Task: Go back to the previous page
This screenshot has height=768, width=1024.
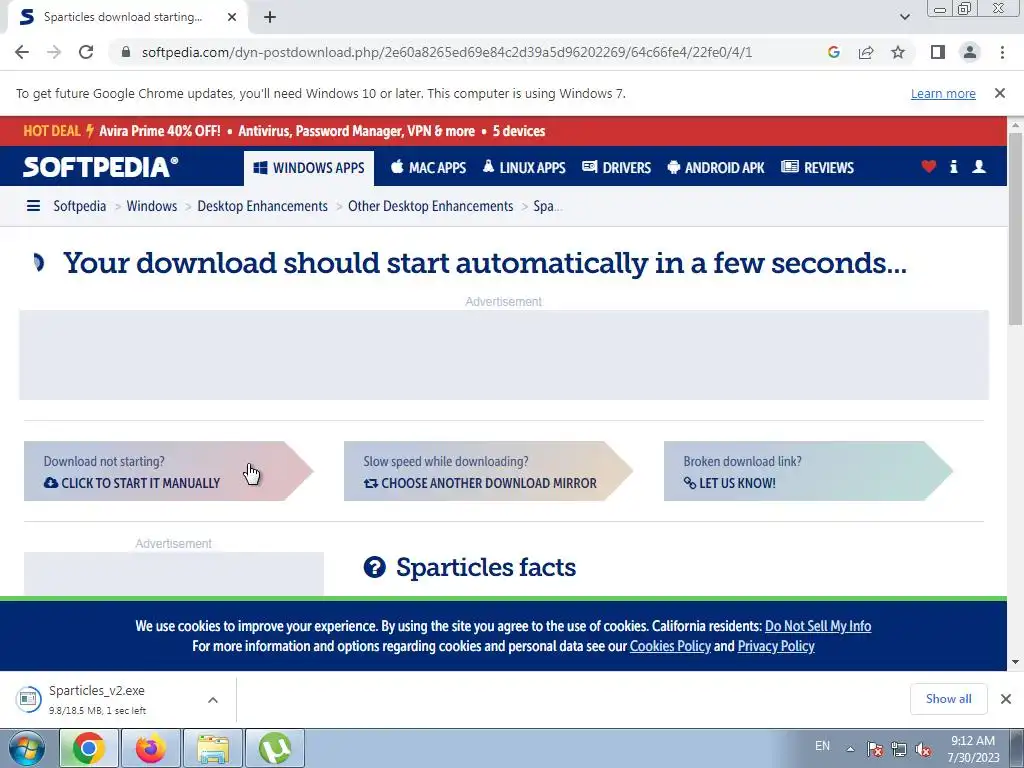Action: [22, 52]
